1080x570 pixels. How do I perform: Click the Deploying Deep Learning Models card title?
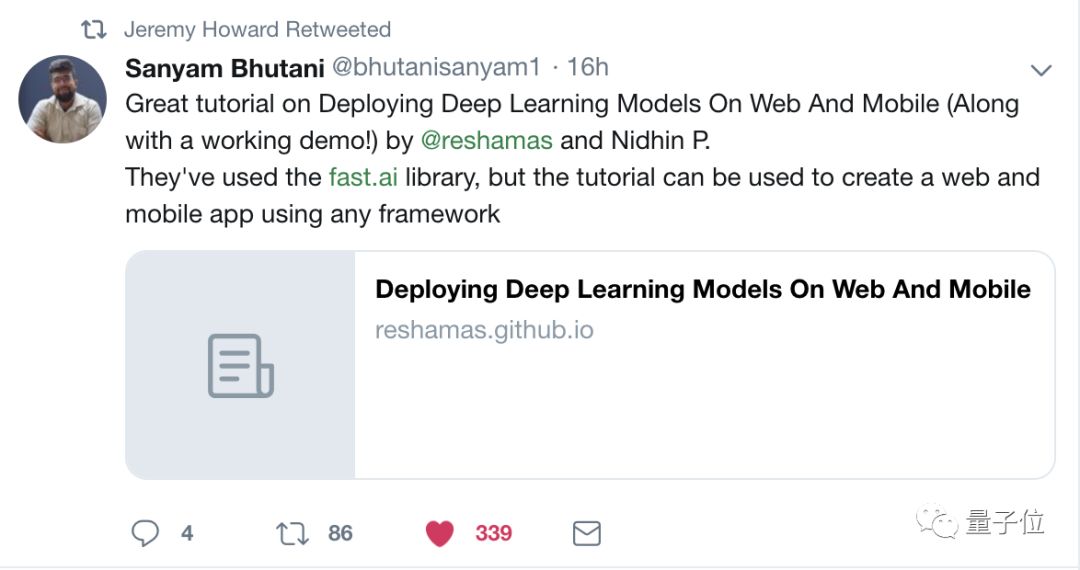pyautogui.click(x=702, y=290)
